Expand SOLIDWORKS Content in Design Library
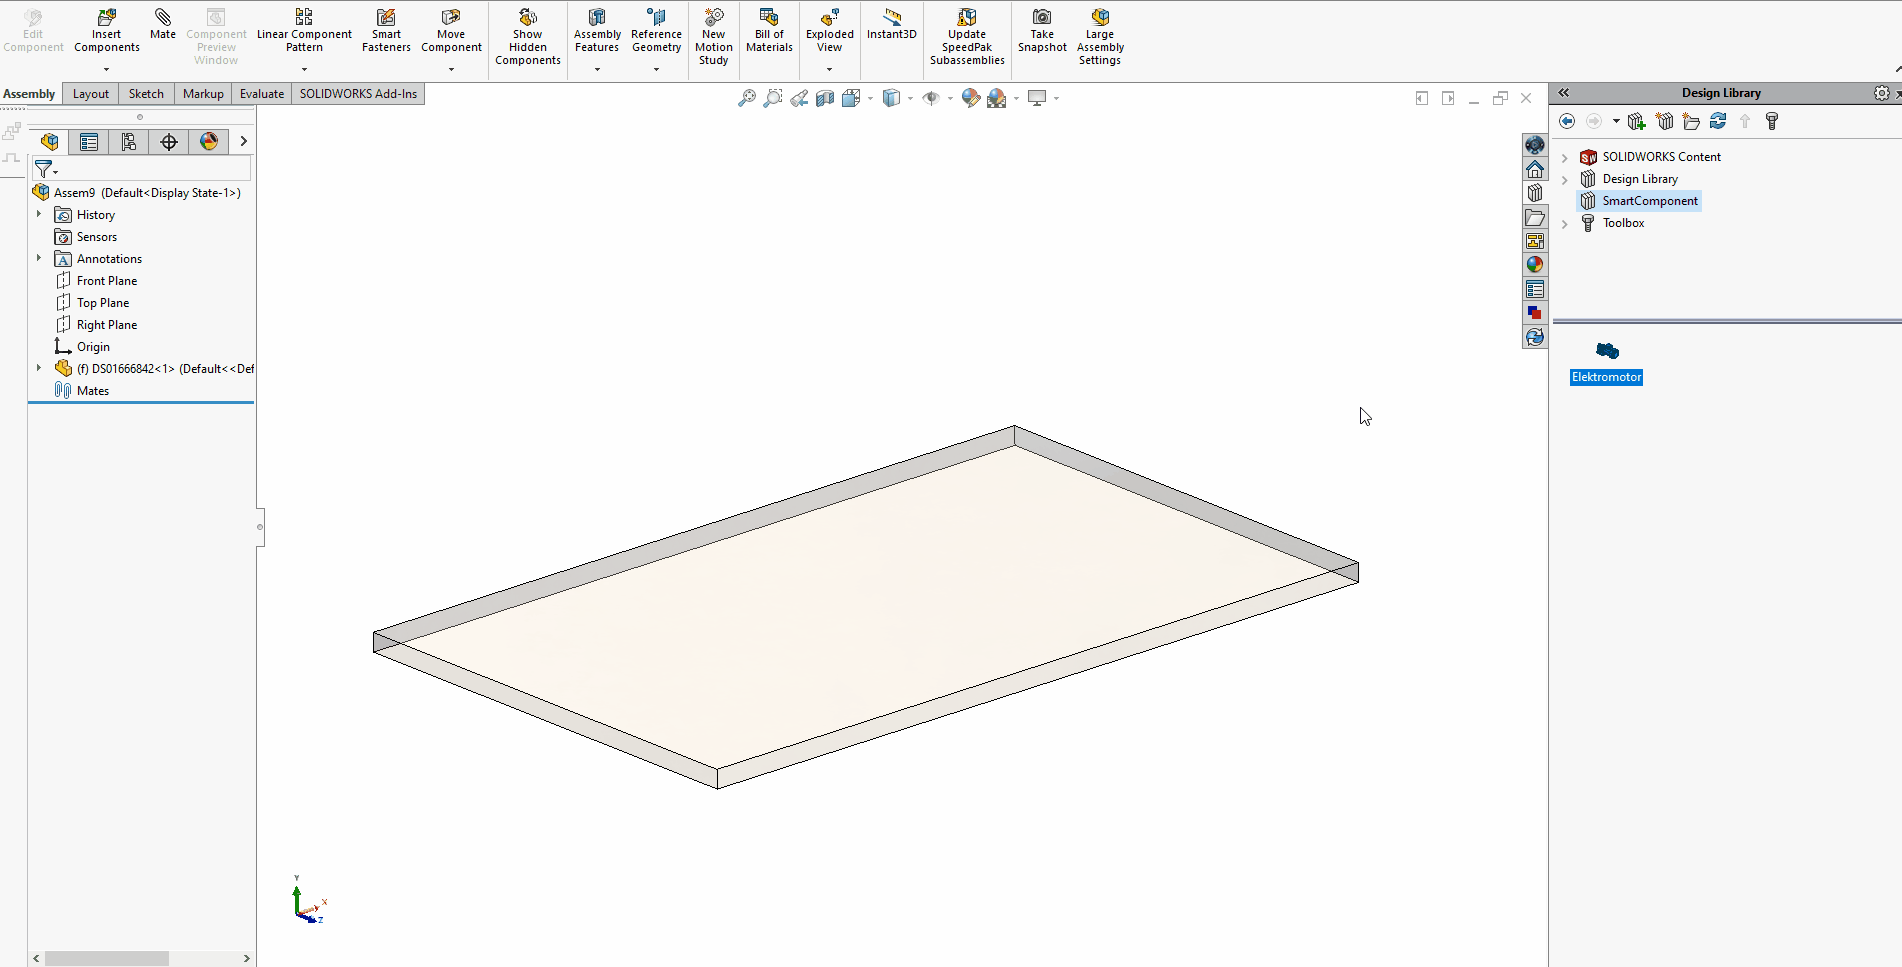 click(x=1565, y=158)
